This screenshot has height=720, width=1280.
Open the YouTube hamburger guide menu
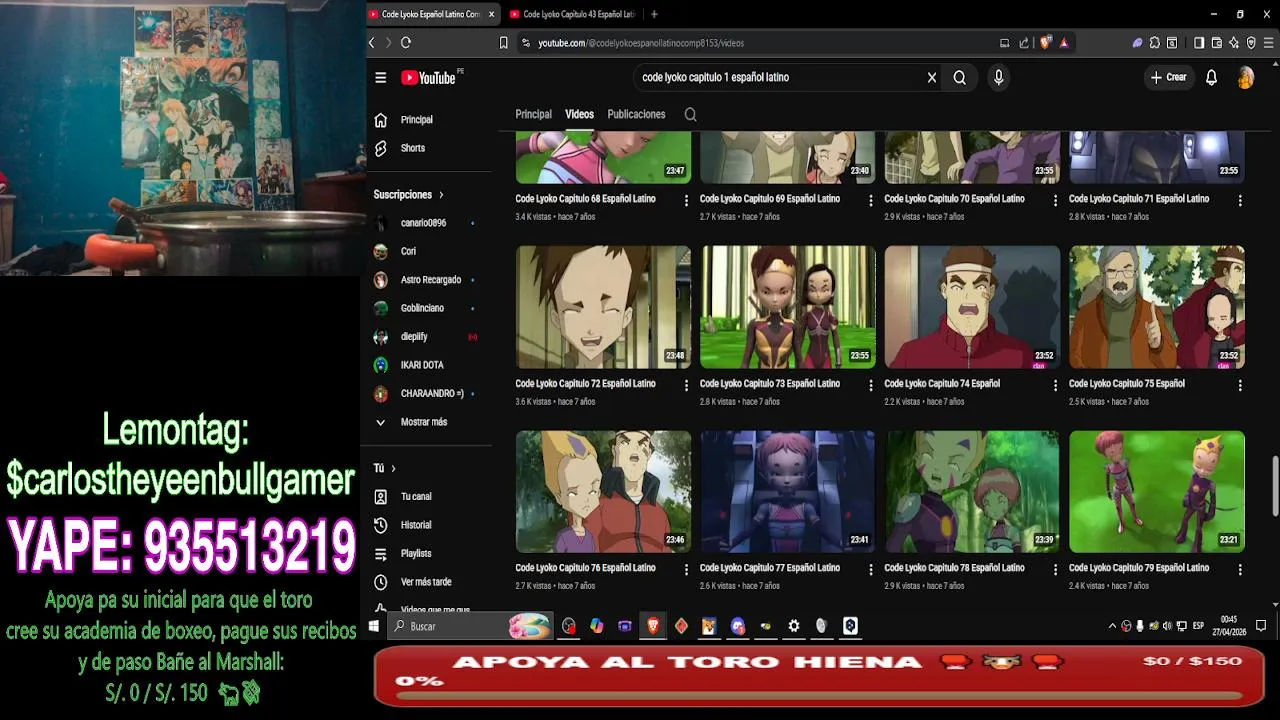pos(380,77)
